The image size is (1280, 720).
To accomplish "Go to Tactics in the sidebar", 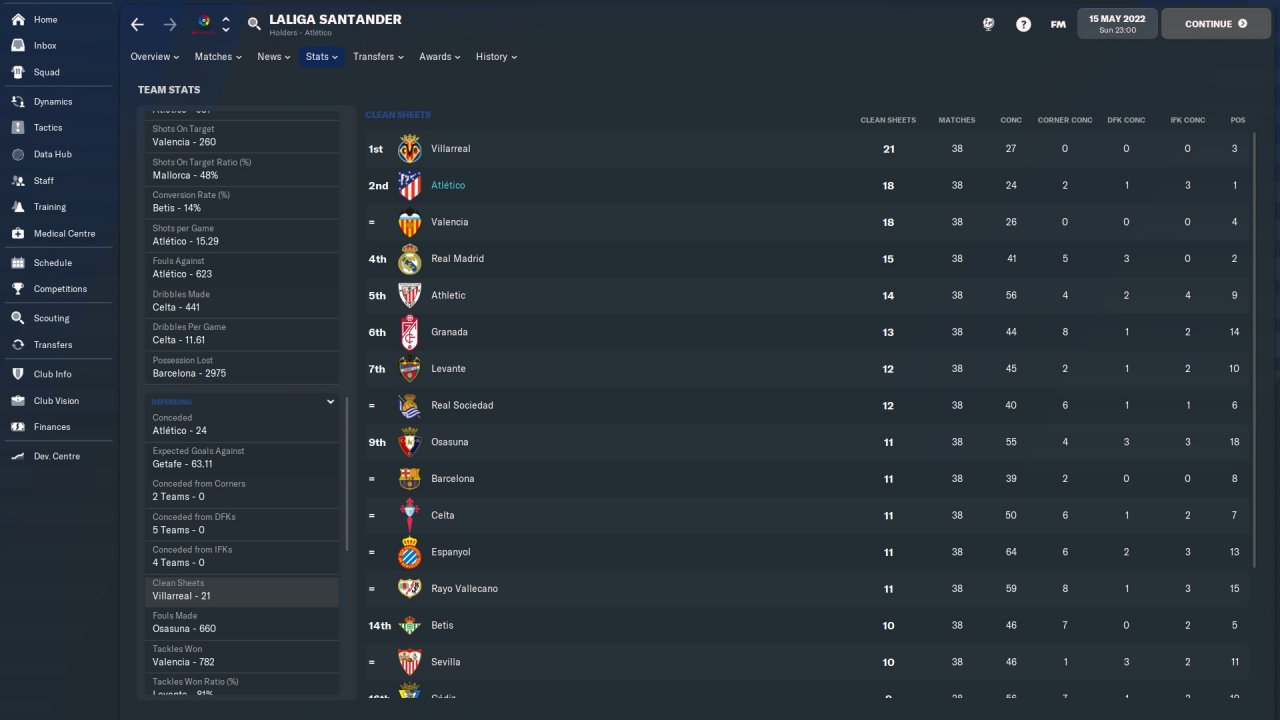I will click(x=48, y=128).
